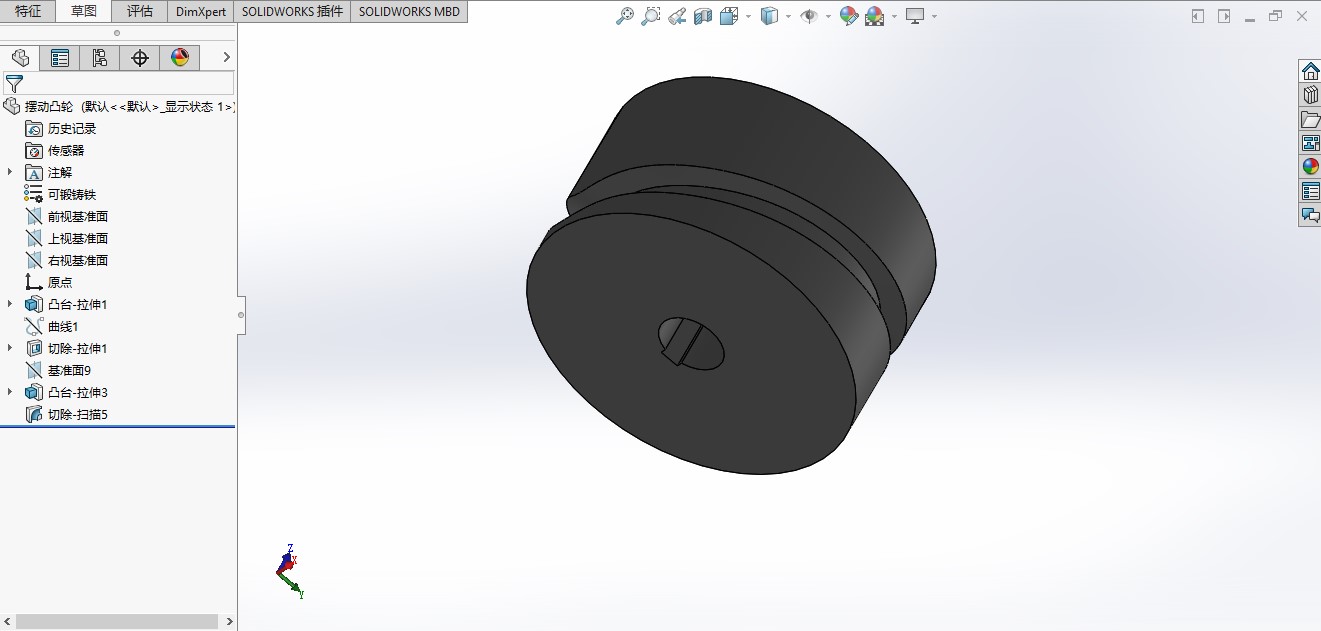
Task: Open the Display Style dropdown arrow
Action: pos(789,17)
